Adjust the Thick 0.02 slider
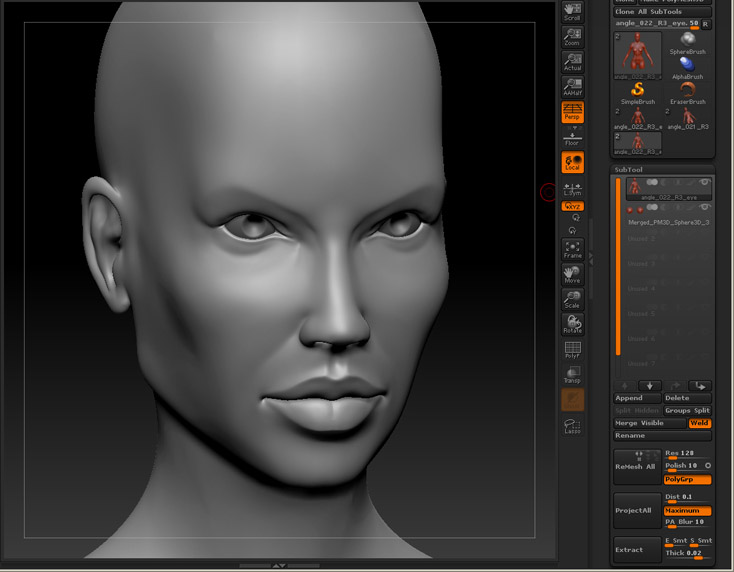 tap(687, 554)
